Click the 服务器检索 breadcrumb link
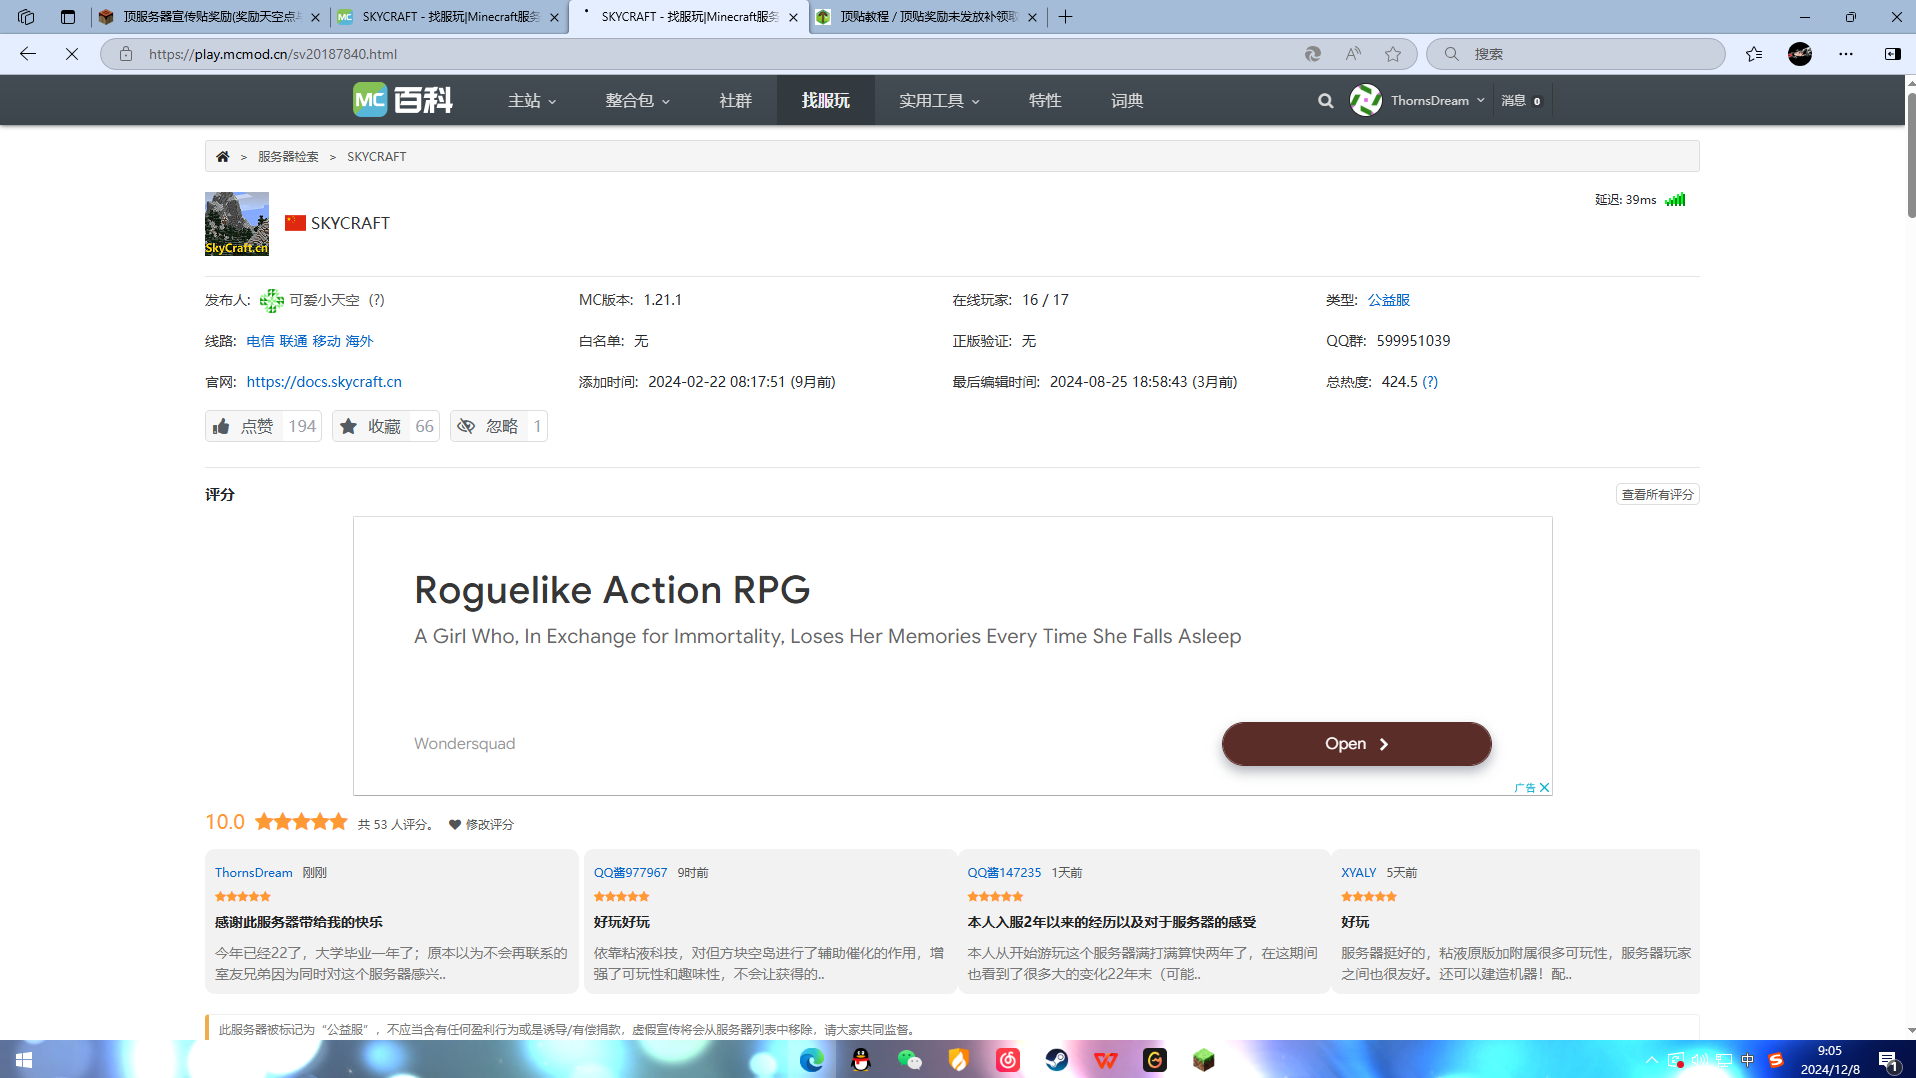 click(288, 156)
